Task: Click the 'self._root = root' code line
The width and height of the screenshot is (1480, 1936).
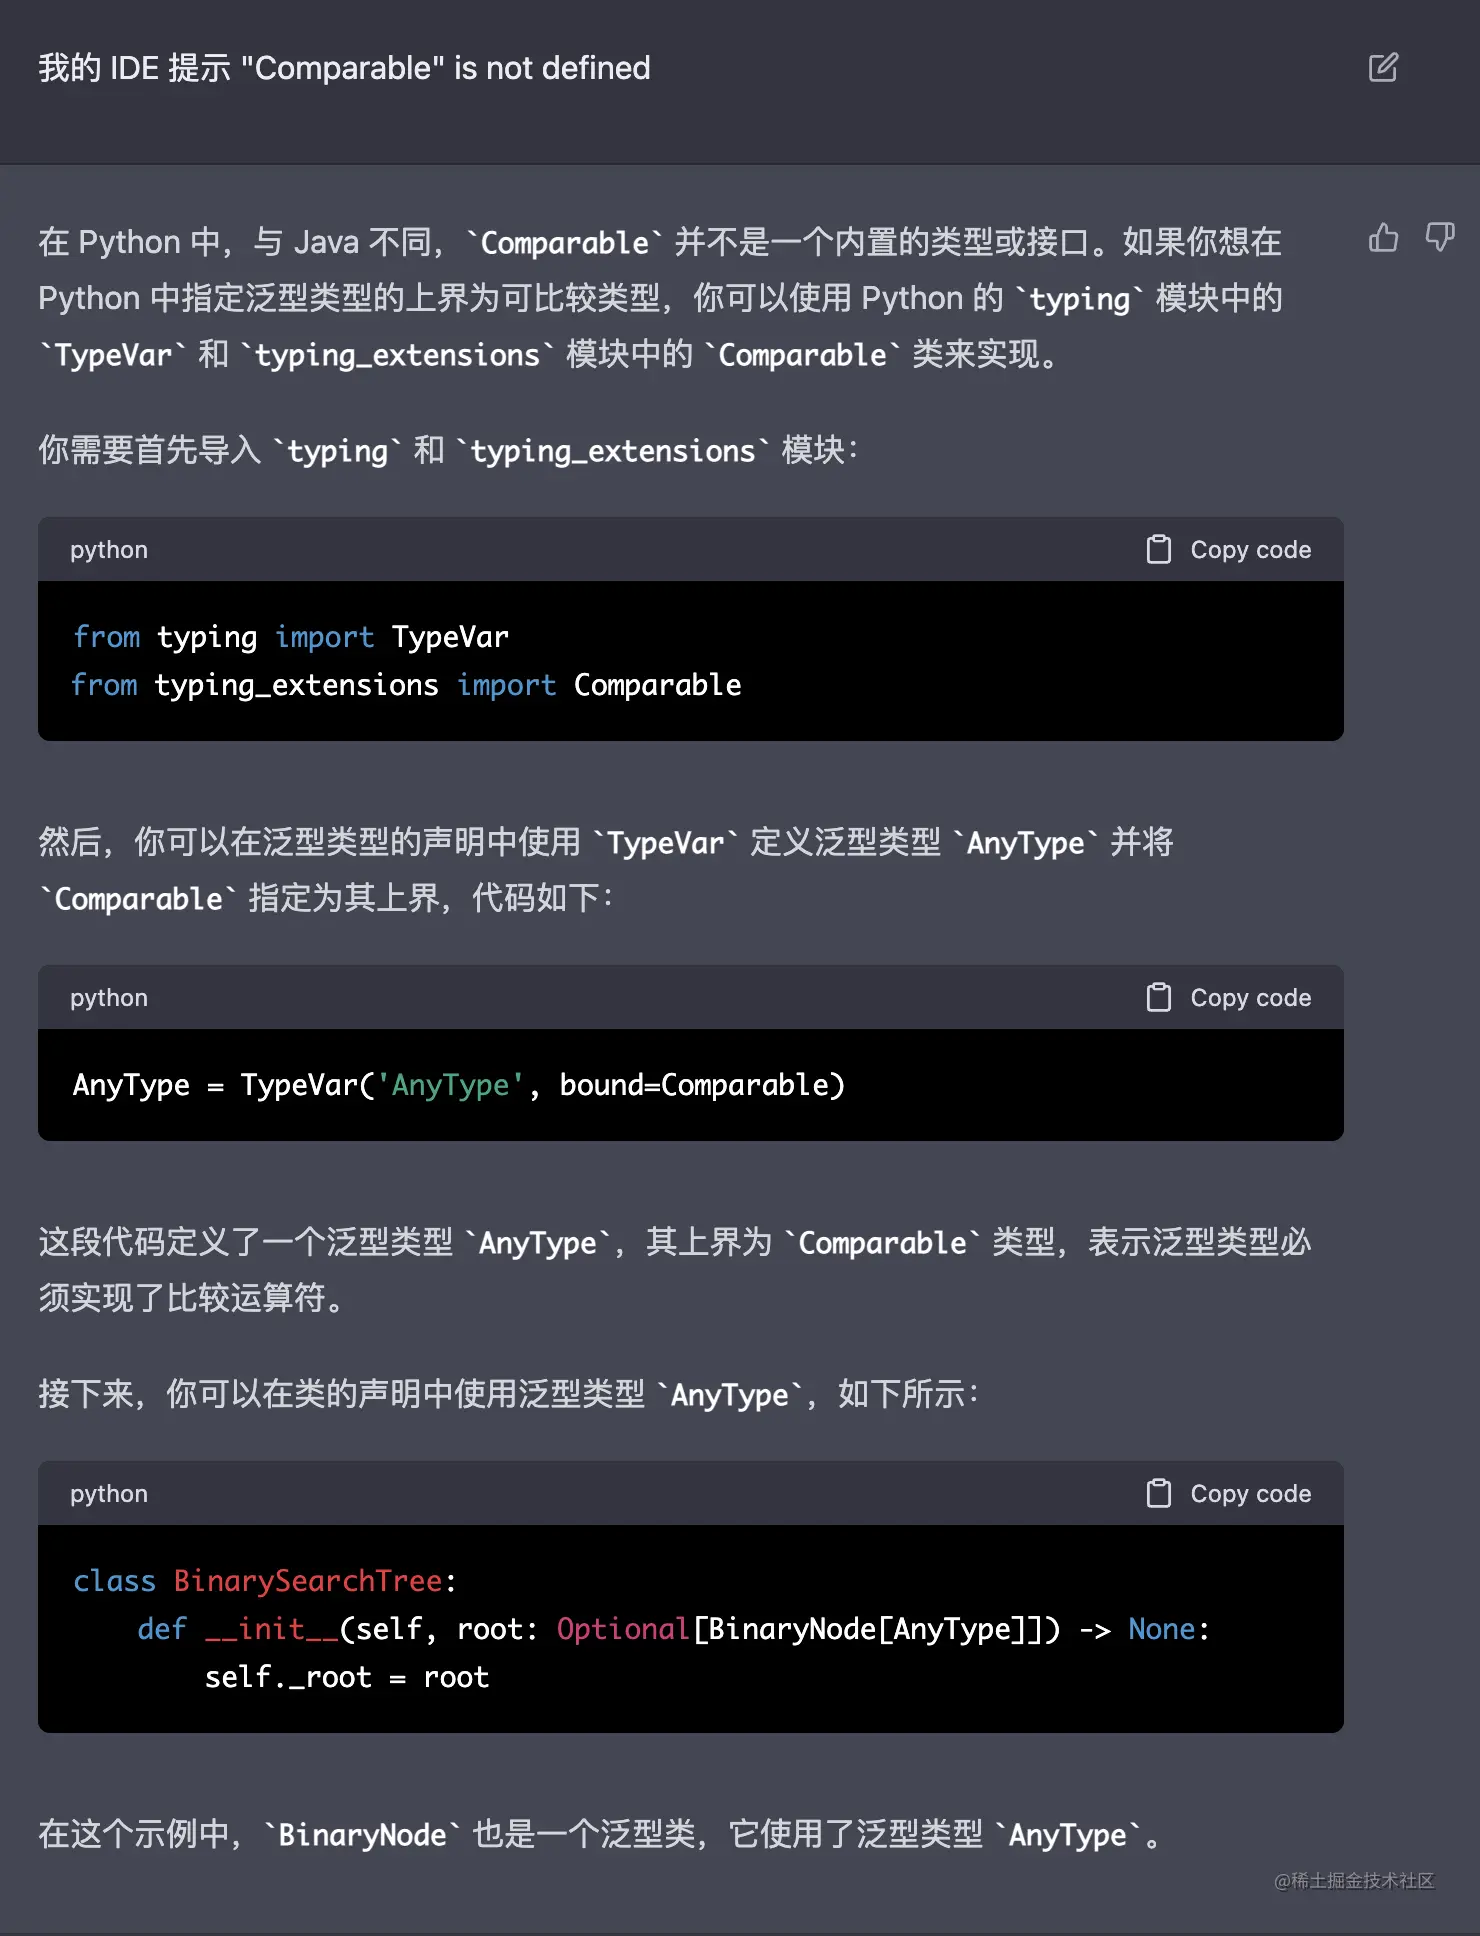Action: pyautogui.click(x=347, y=1677)
